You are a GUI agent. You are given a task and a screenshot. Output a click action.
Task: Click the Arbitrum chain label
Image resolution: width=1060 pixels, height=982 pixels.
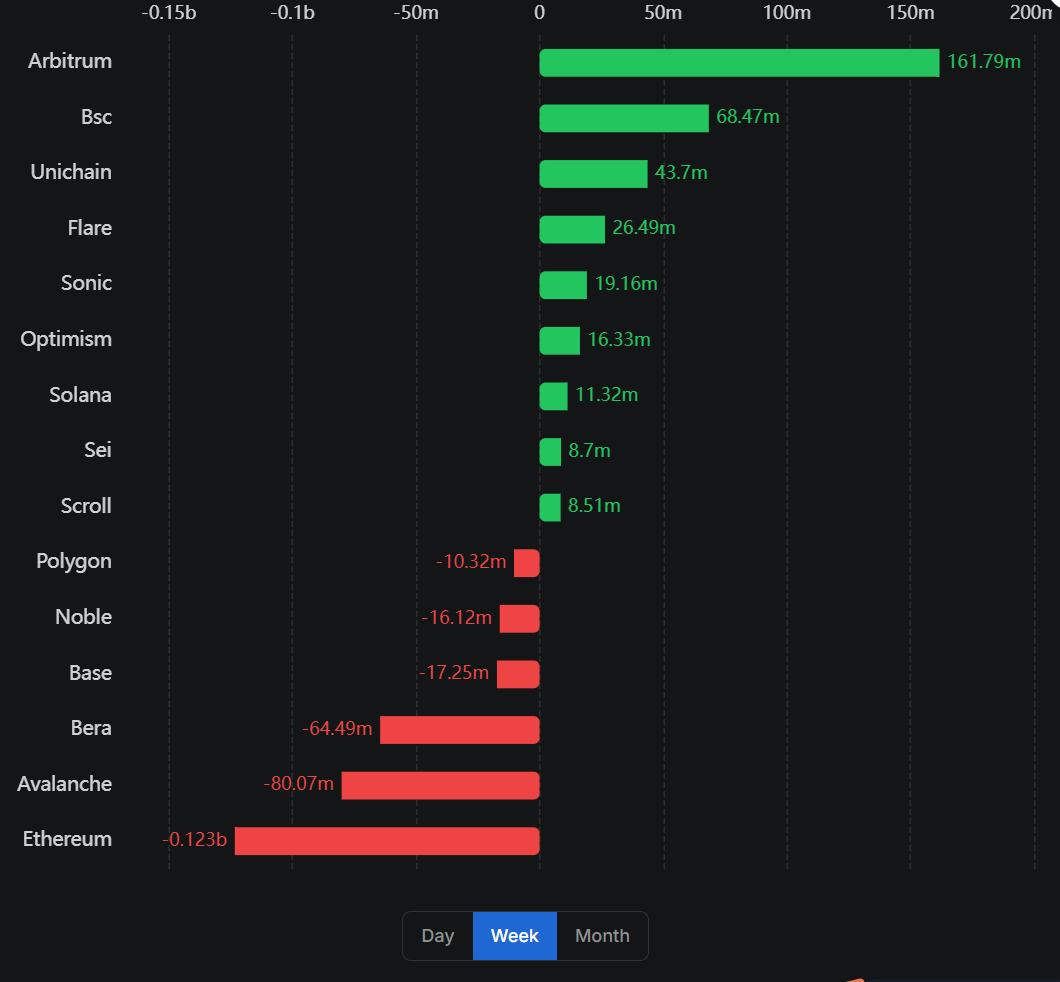(x=70, y=62)
